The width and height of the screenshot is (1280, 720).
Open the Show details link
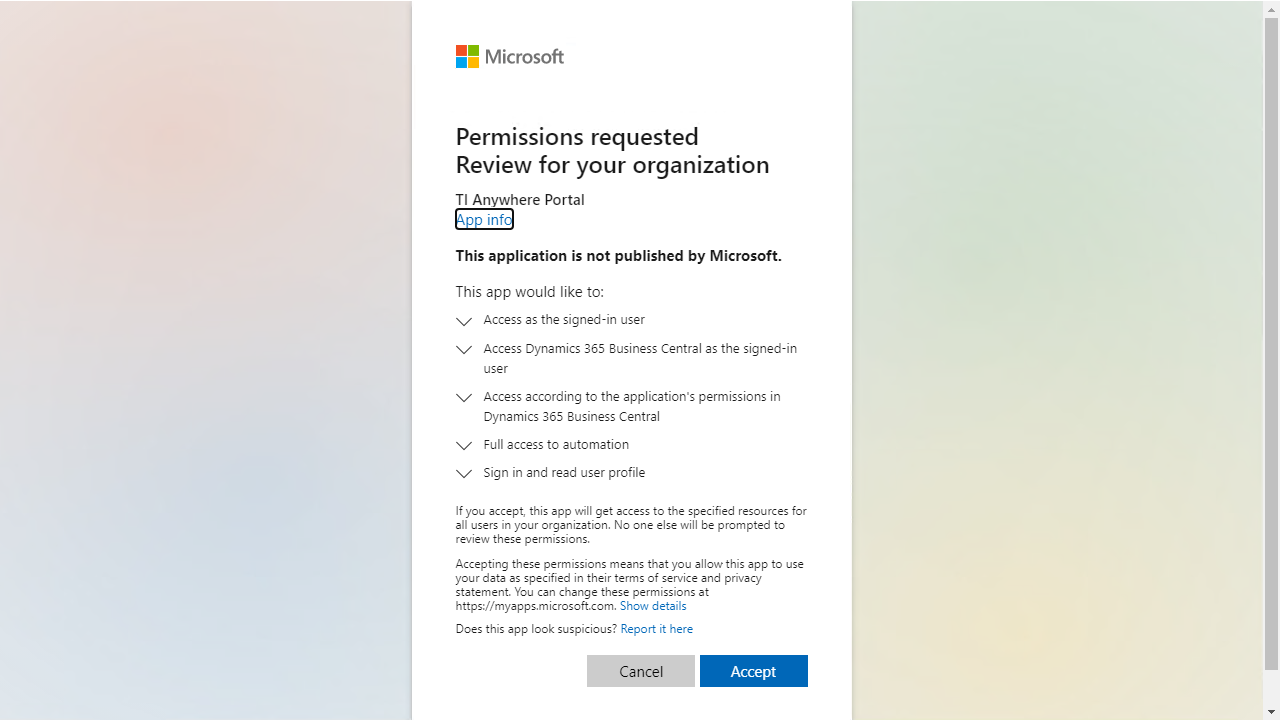(x=653, y=606)
